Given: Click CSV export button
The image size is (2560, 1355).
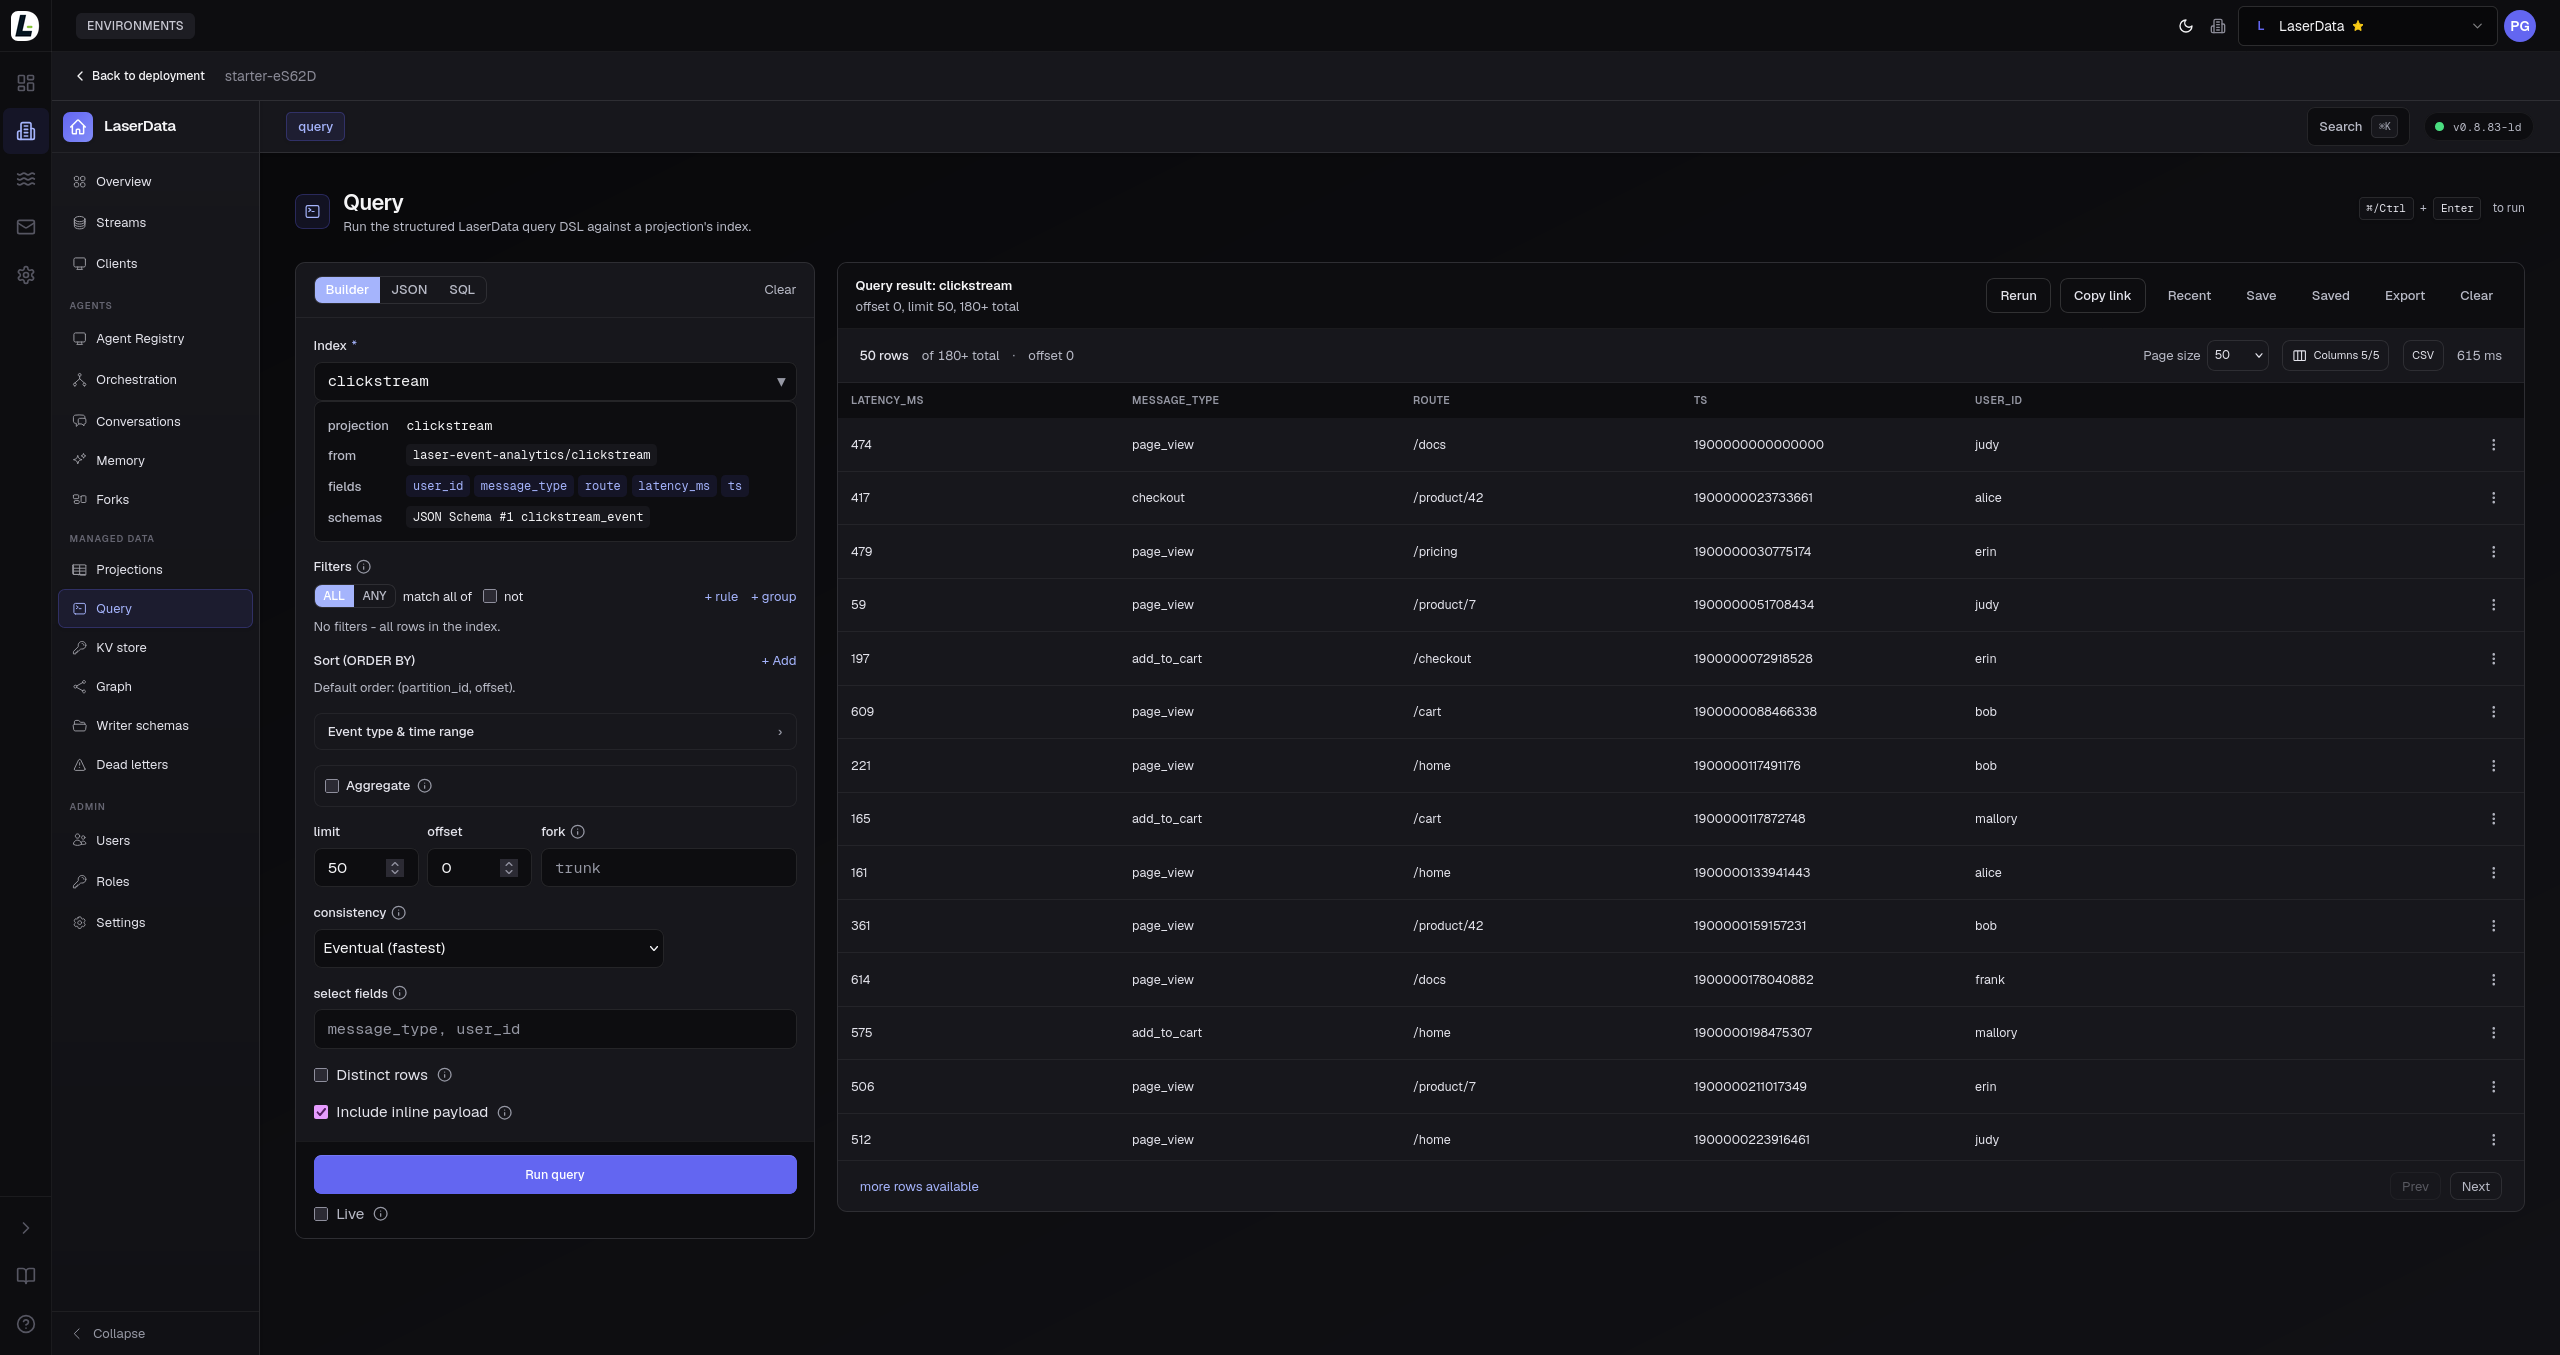Looking at the screenshot, I should 2423,355.
